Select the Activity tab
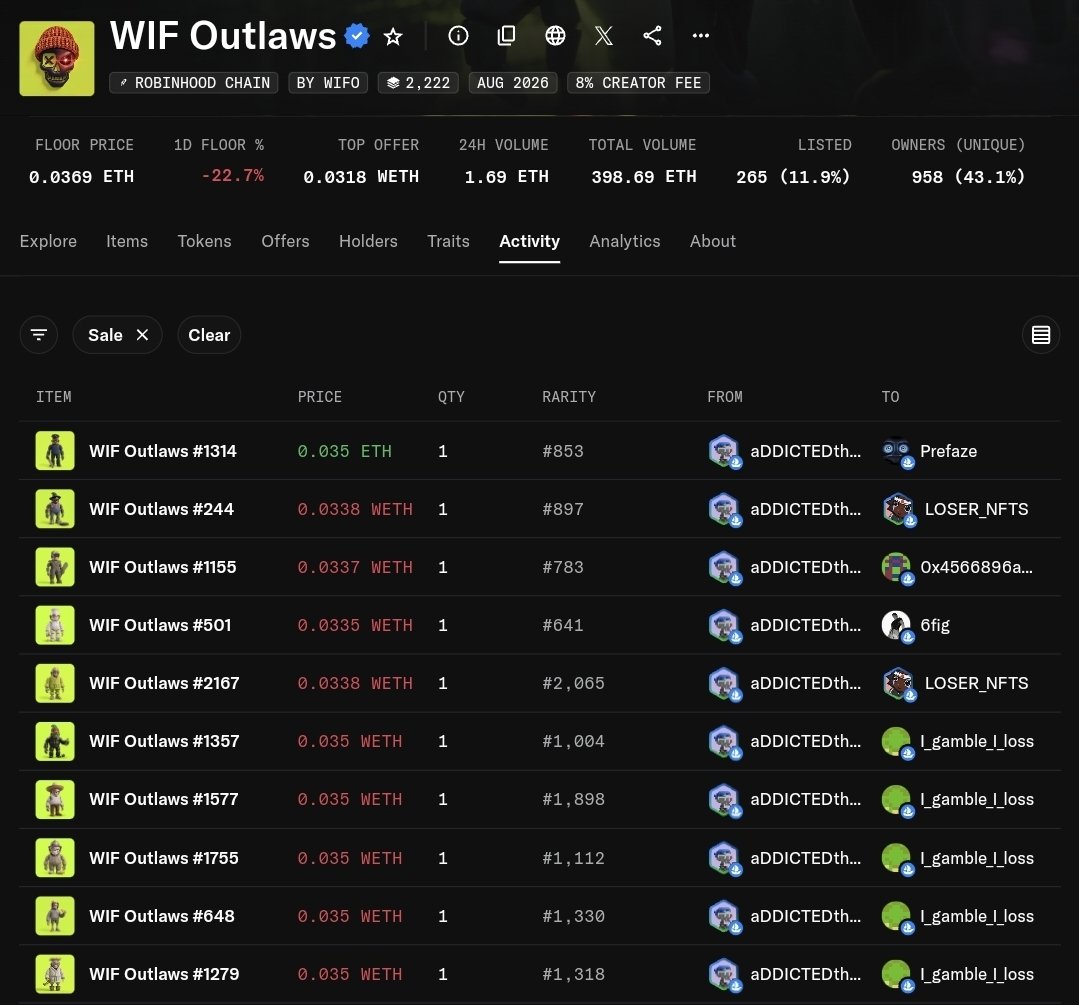1079x1005 pixels. coord(529,241)
